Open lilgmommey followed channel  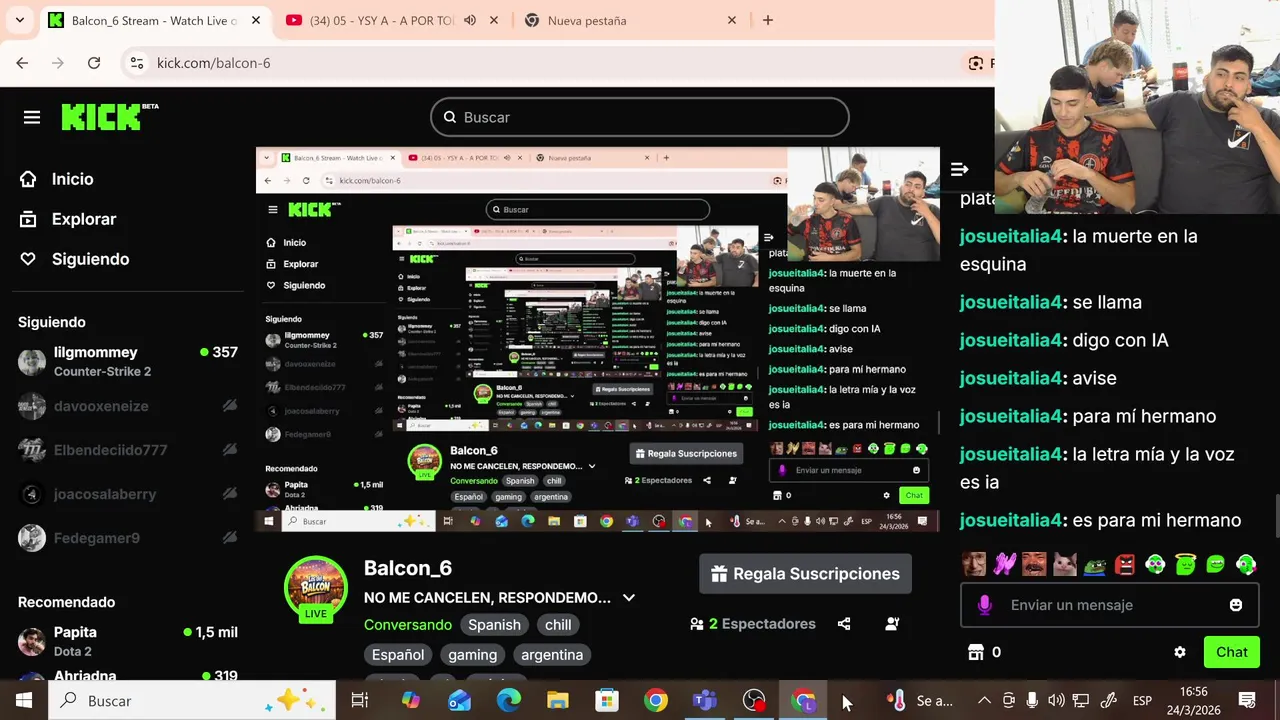coord(128,361)
